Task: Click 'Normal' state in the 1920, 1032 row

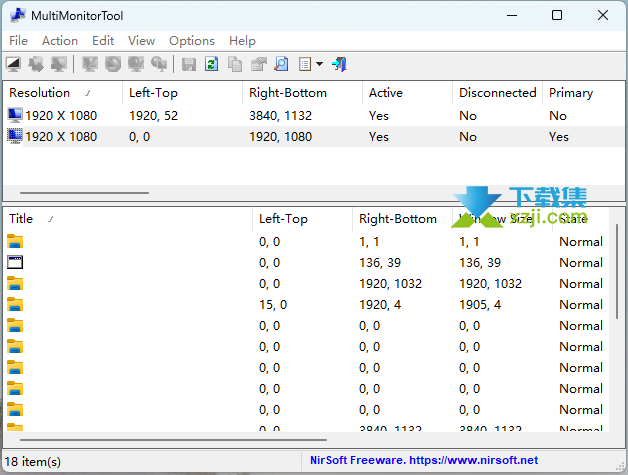Action: (x=581, y=284)
